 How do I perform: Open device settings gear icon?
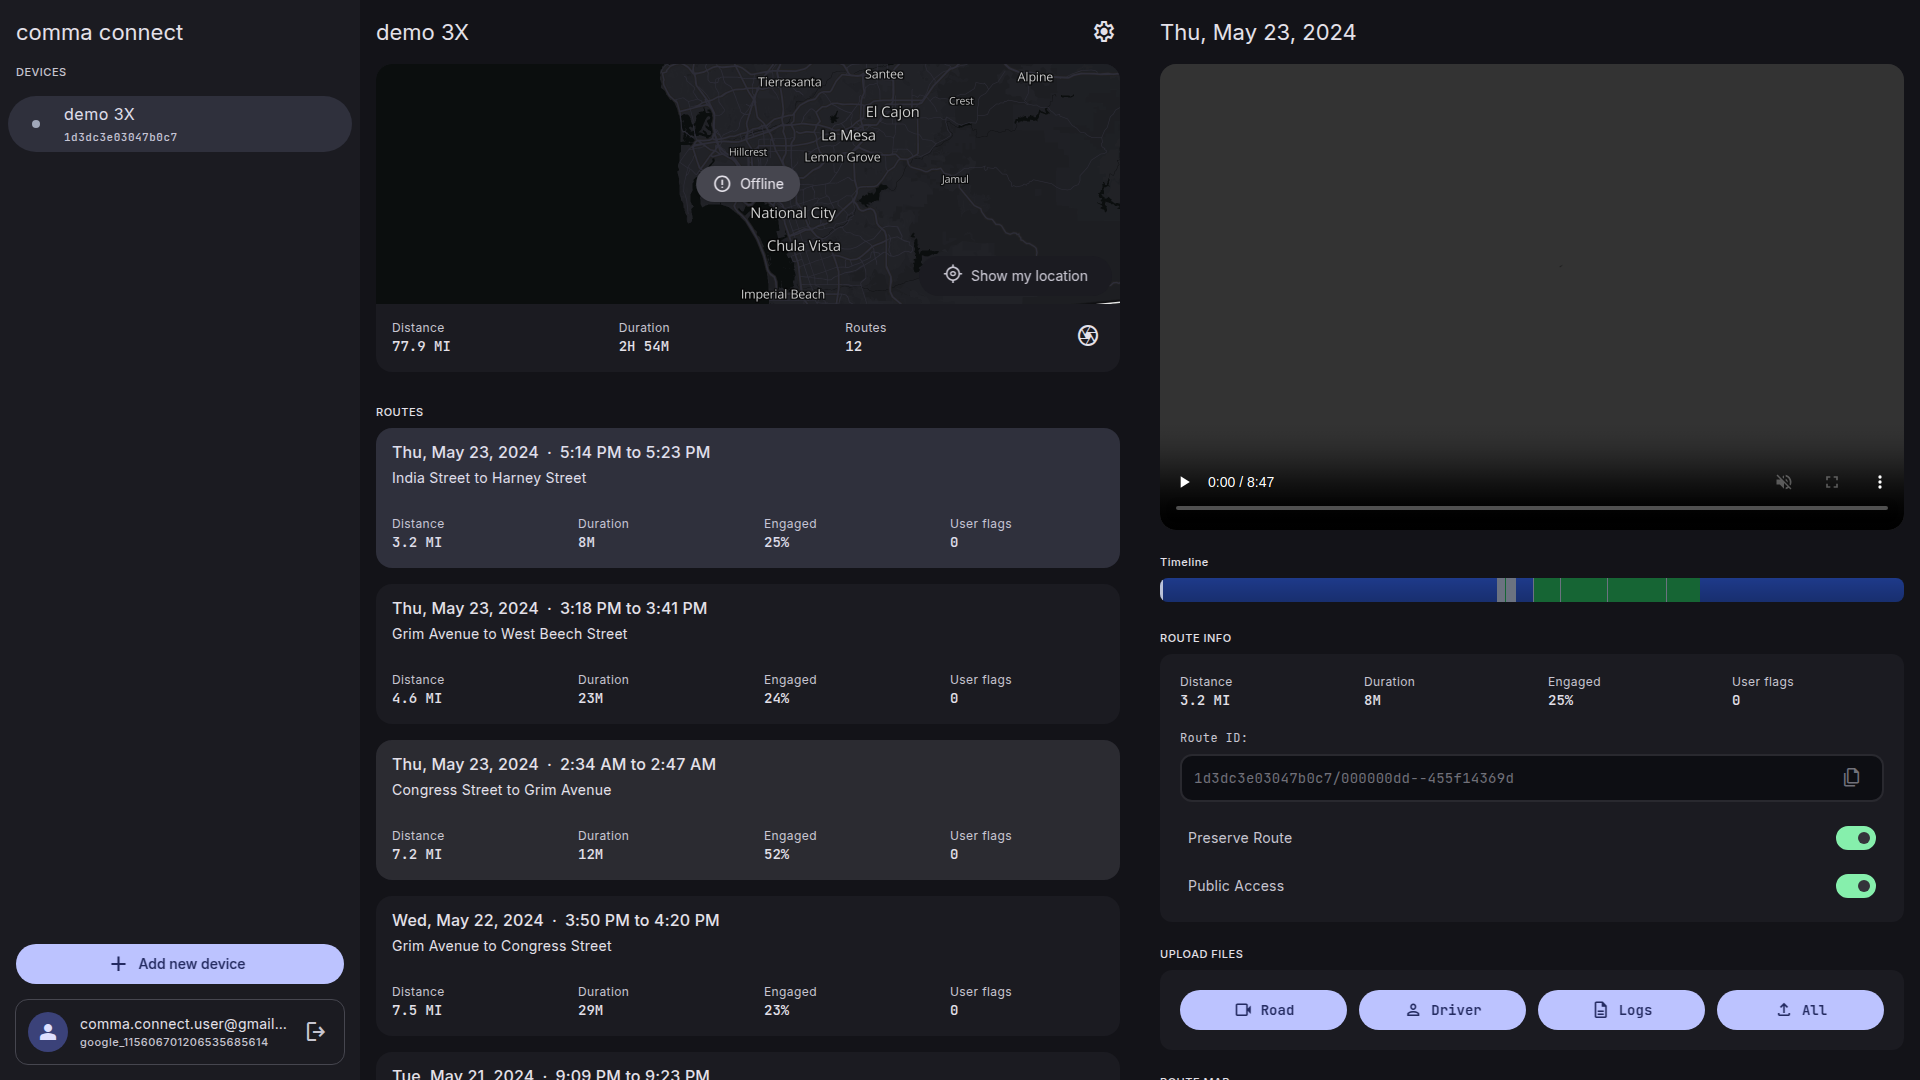pos(1103,32)
